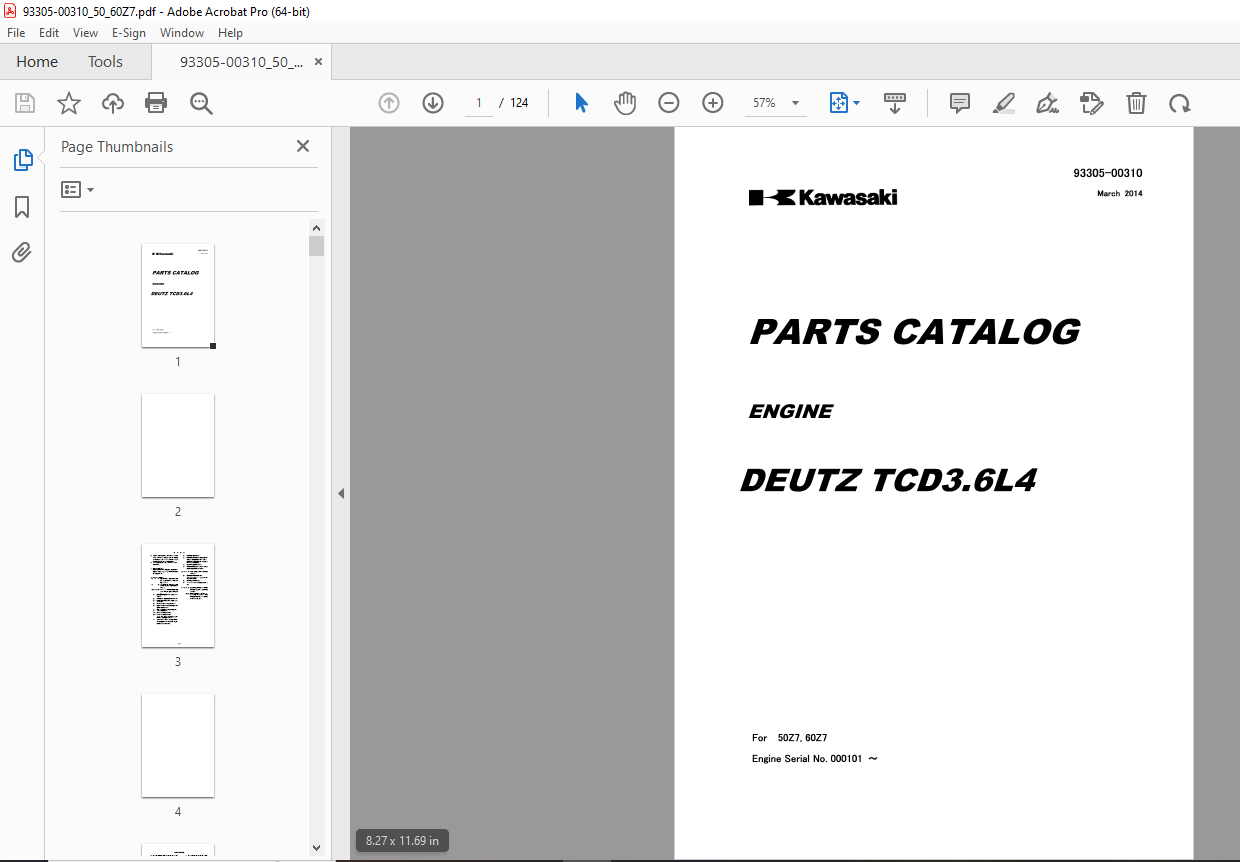Select the 93305-00310_50_ document tab
The image size is (1240, 862).
(x=241, y=61)
